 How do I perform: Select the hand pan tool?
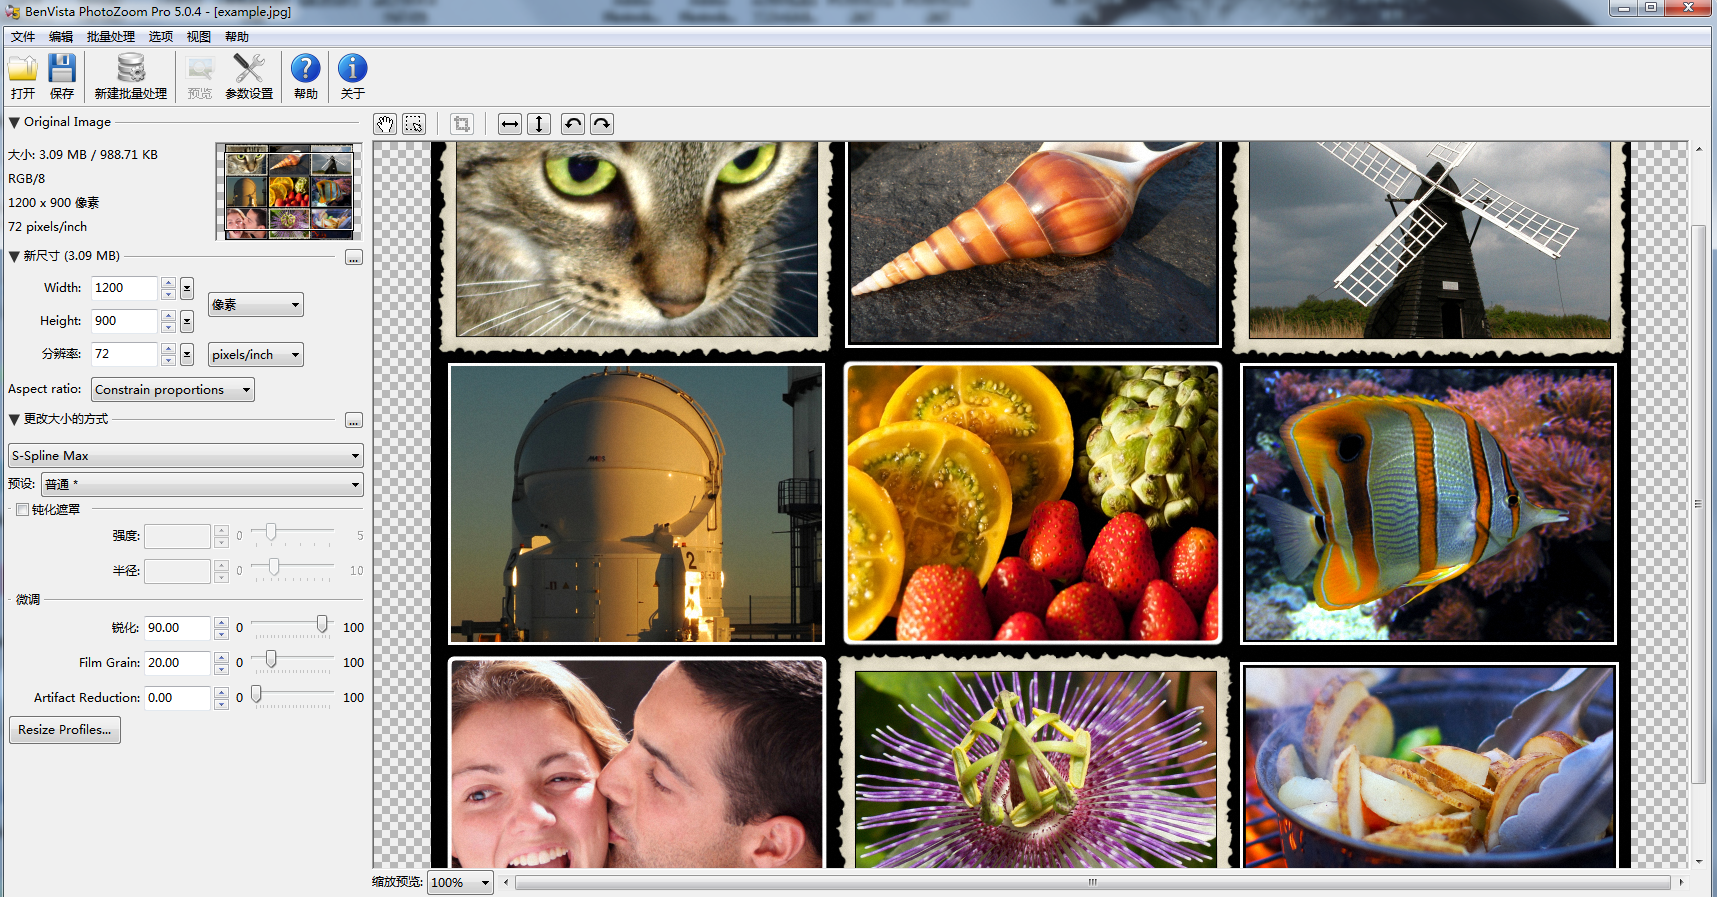[385, 124]
